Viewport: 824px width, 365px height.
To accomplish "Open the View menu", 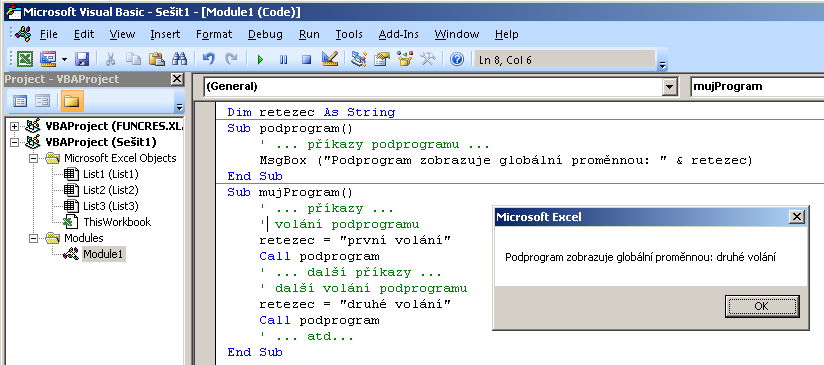I will (122, 34).
